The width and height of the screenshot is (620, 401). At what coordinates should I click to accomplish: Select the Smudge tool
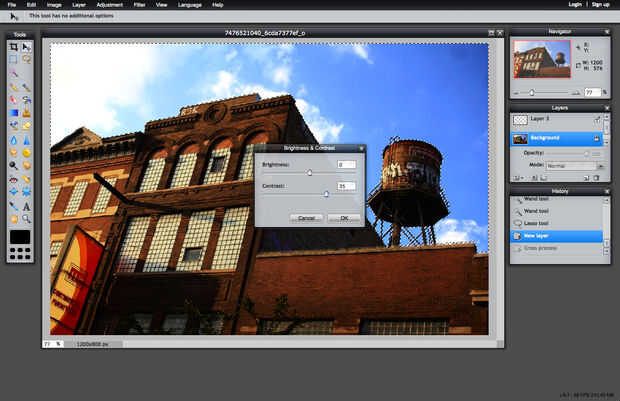[14, 153]
